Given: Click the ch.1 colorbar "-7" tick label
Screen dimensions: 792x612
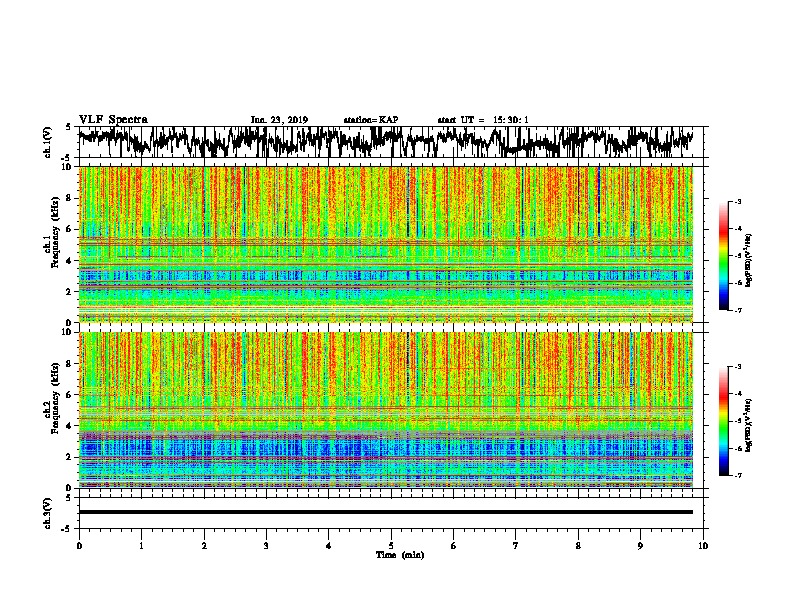Looking at the screenshot, I should click(738, 310).
